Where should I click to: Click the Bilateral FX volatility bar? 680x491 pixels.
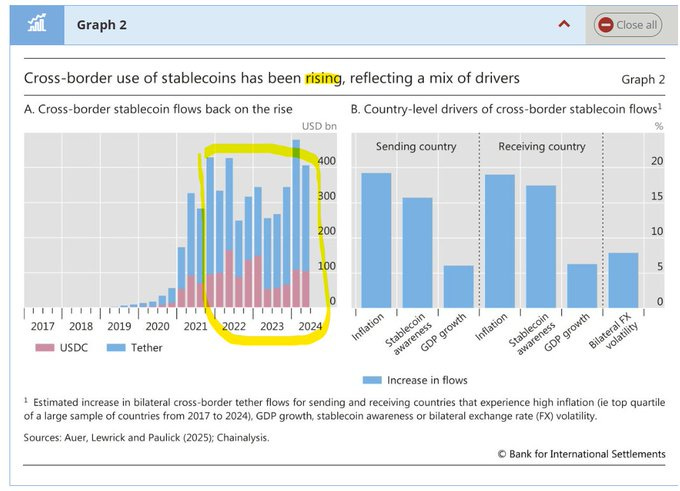623,280
